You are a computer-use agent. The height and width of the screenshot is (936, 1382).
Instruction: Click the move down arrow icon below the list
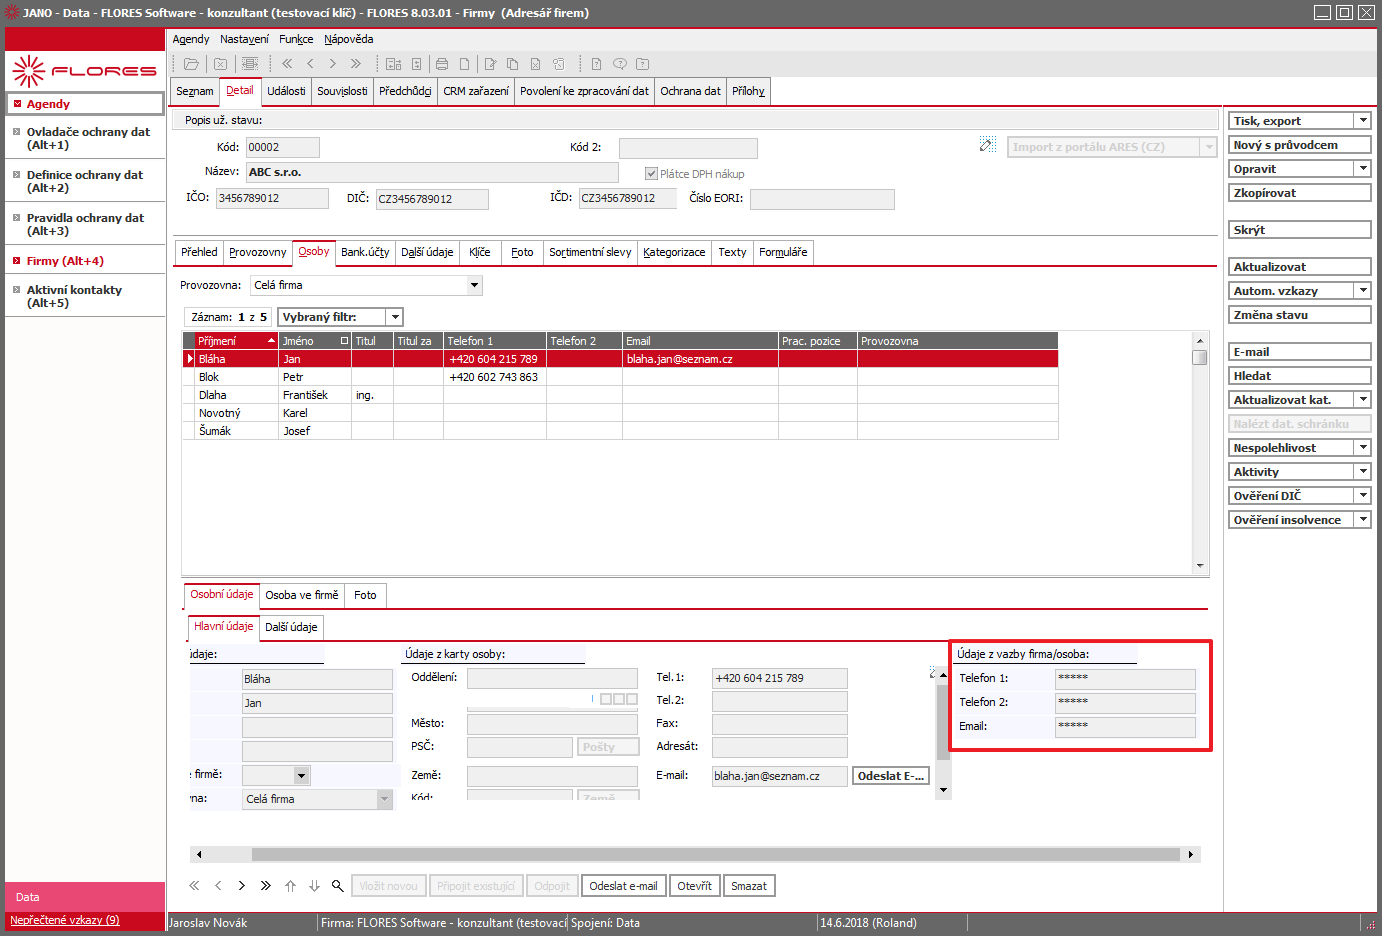click(x=314, y=886)
